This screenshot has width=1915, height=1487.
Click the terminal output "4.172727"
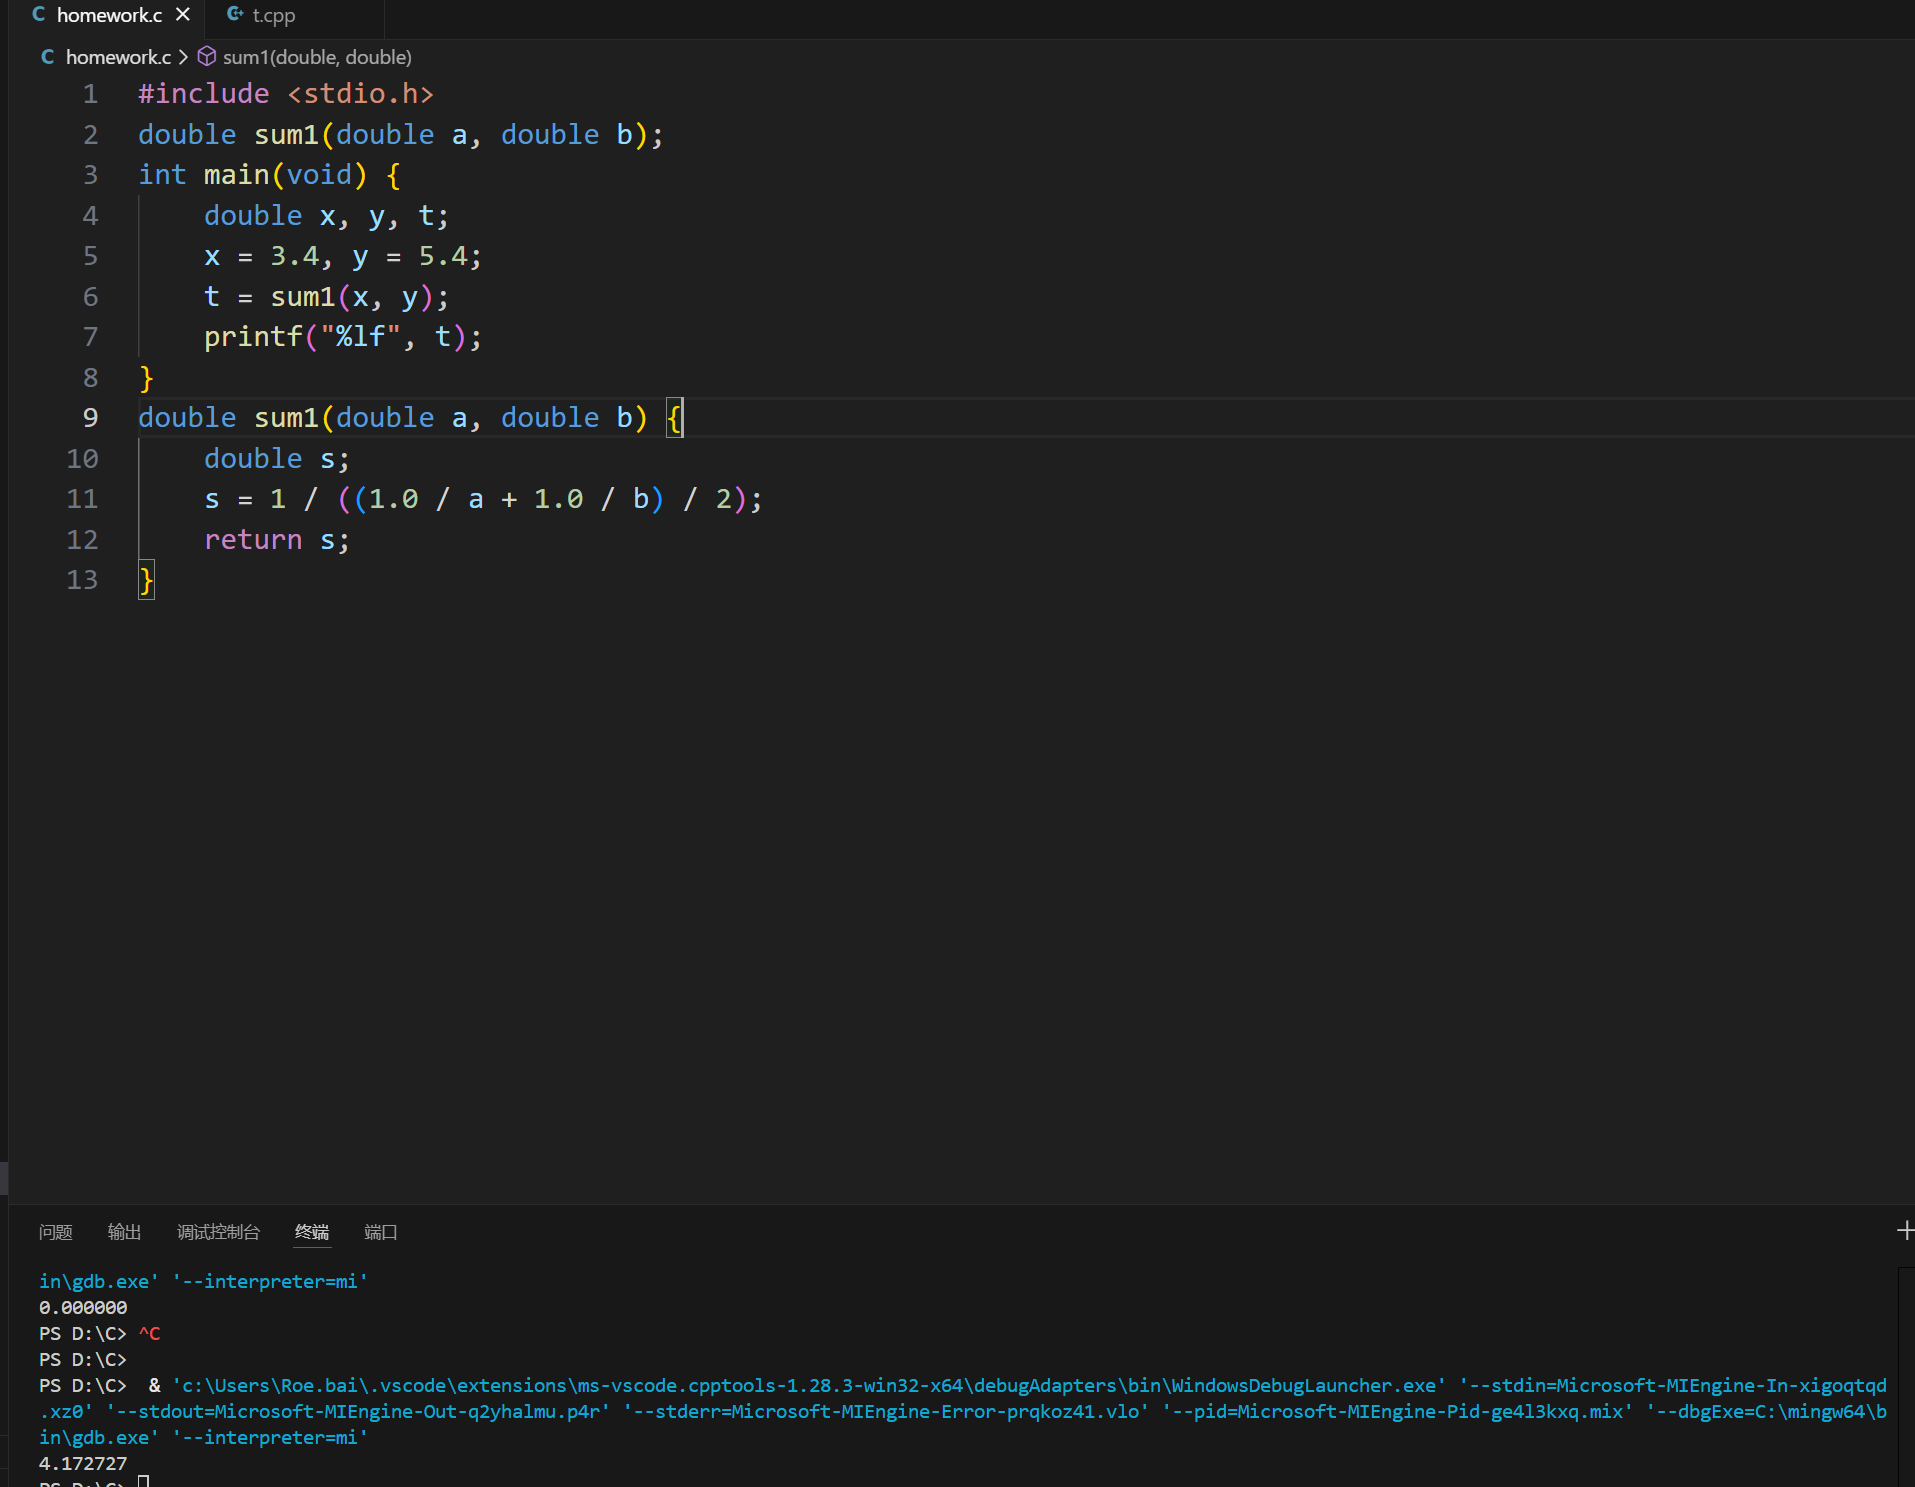point(83,1463)
